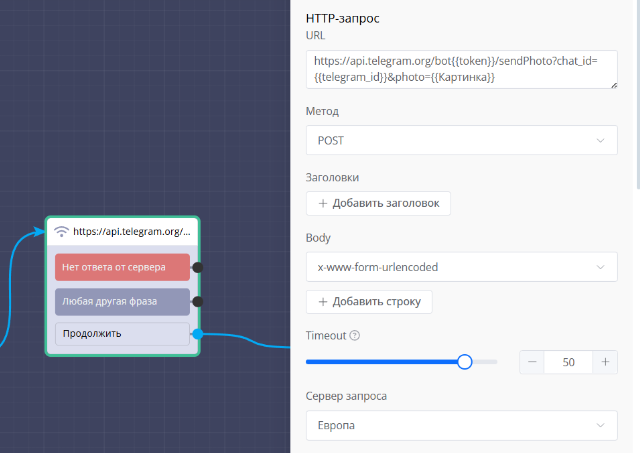Click the Wi-Fi icon on the HTTP node
Viewport: 640px width, 453px height.
[x=61, y=231]
